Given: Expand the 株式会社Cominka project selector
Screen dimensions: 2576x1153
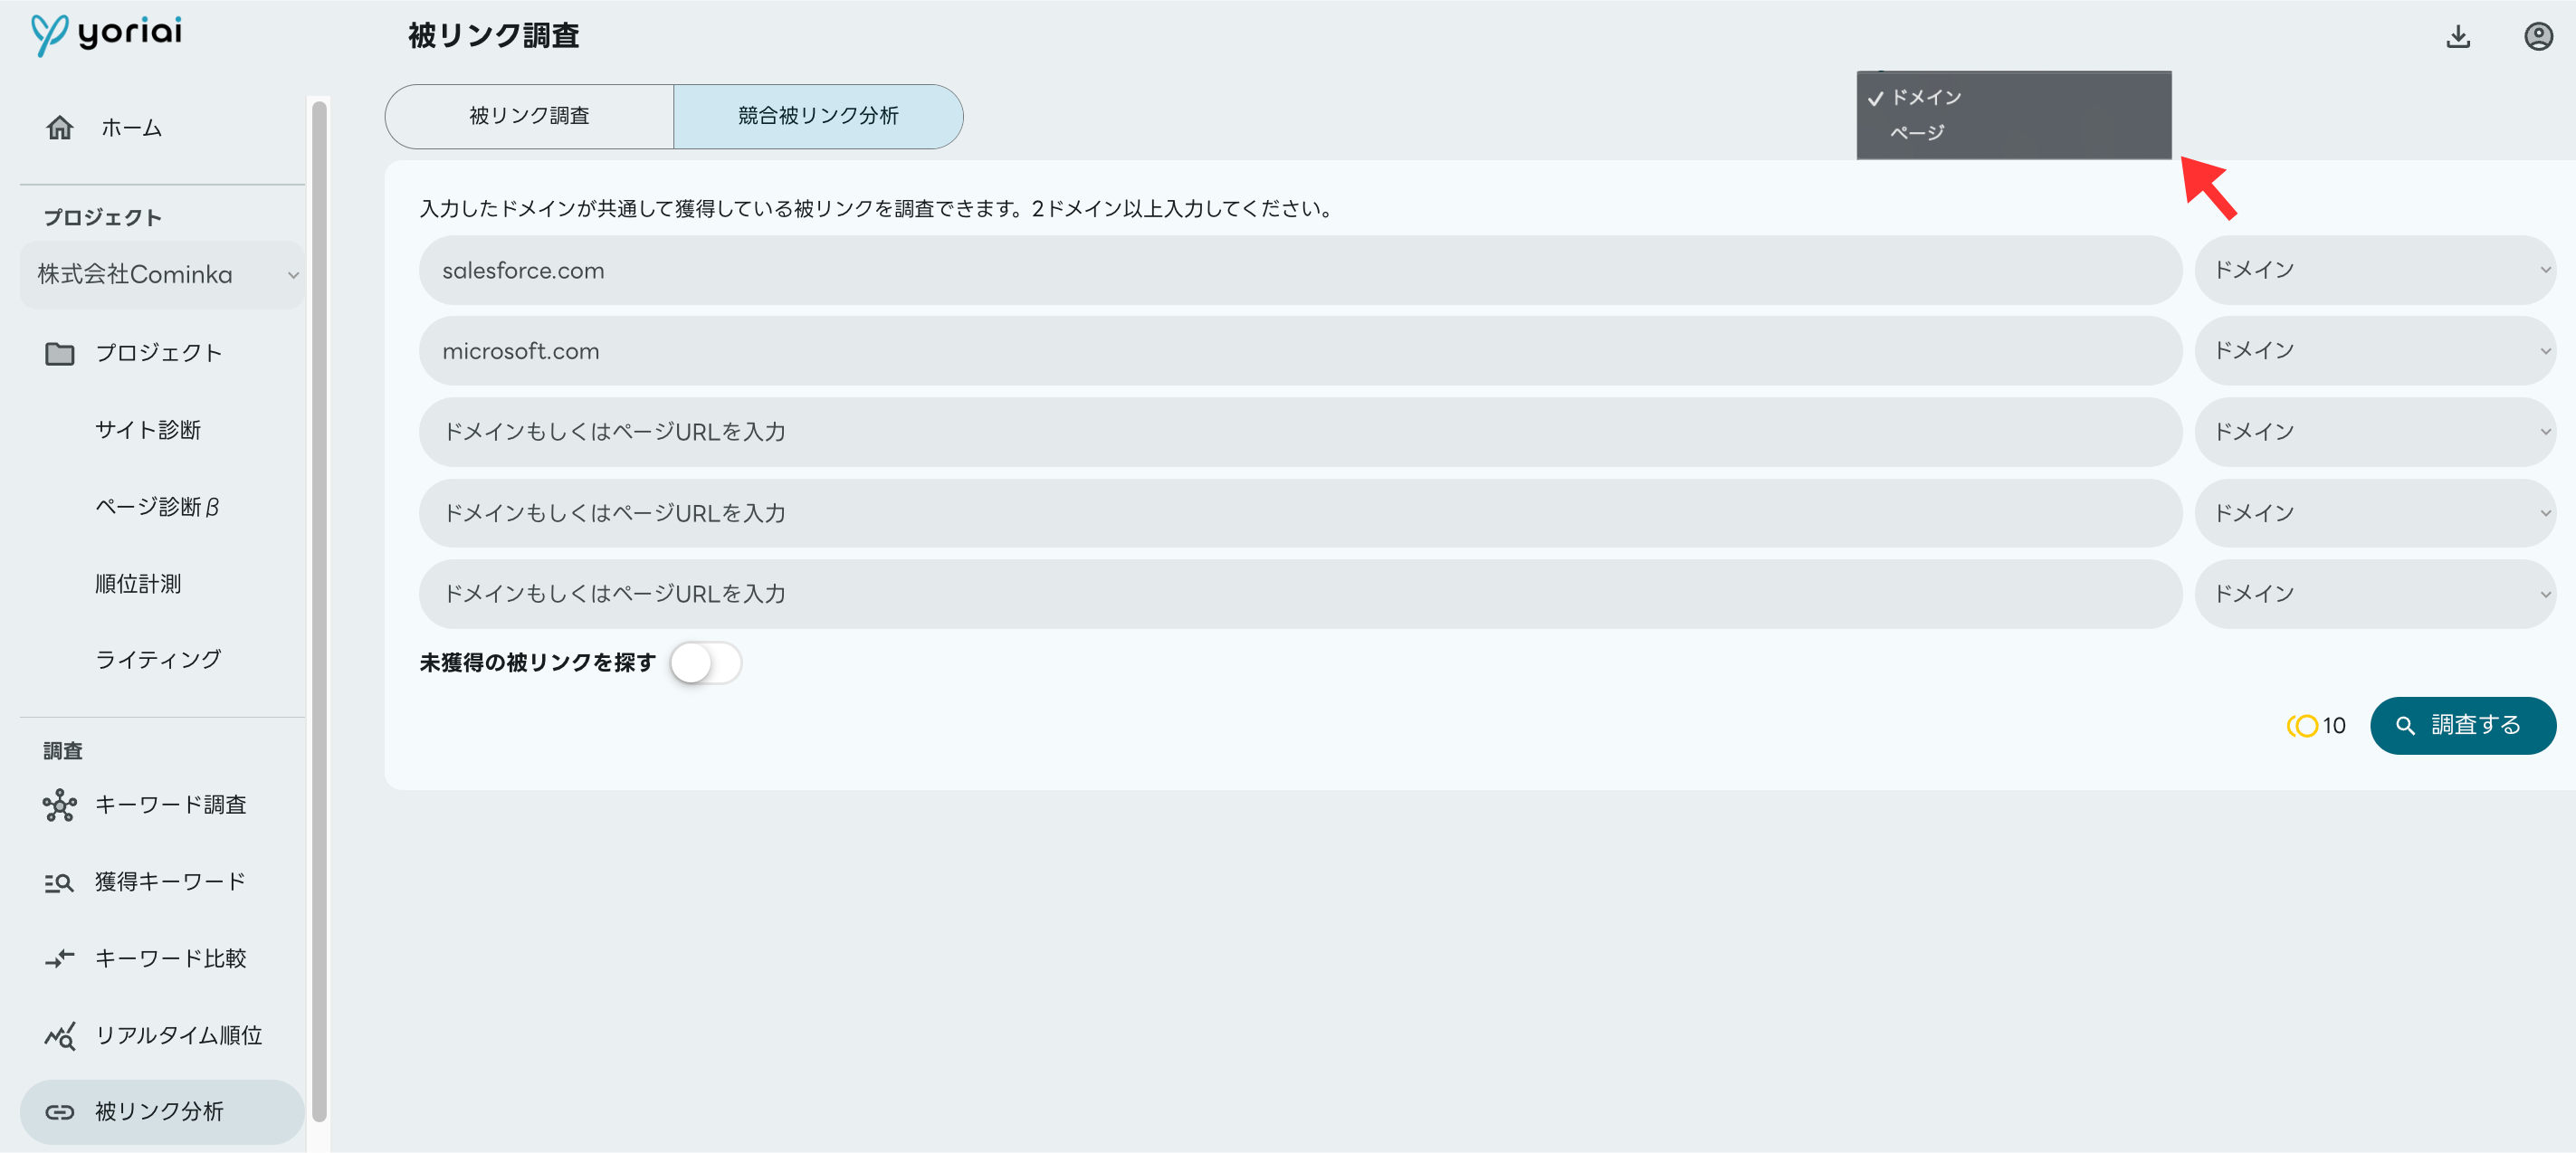Looking at the screenshot, I should point(162,275).
